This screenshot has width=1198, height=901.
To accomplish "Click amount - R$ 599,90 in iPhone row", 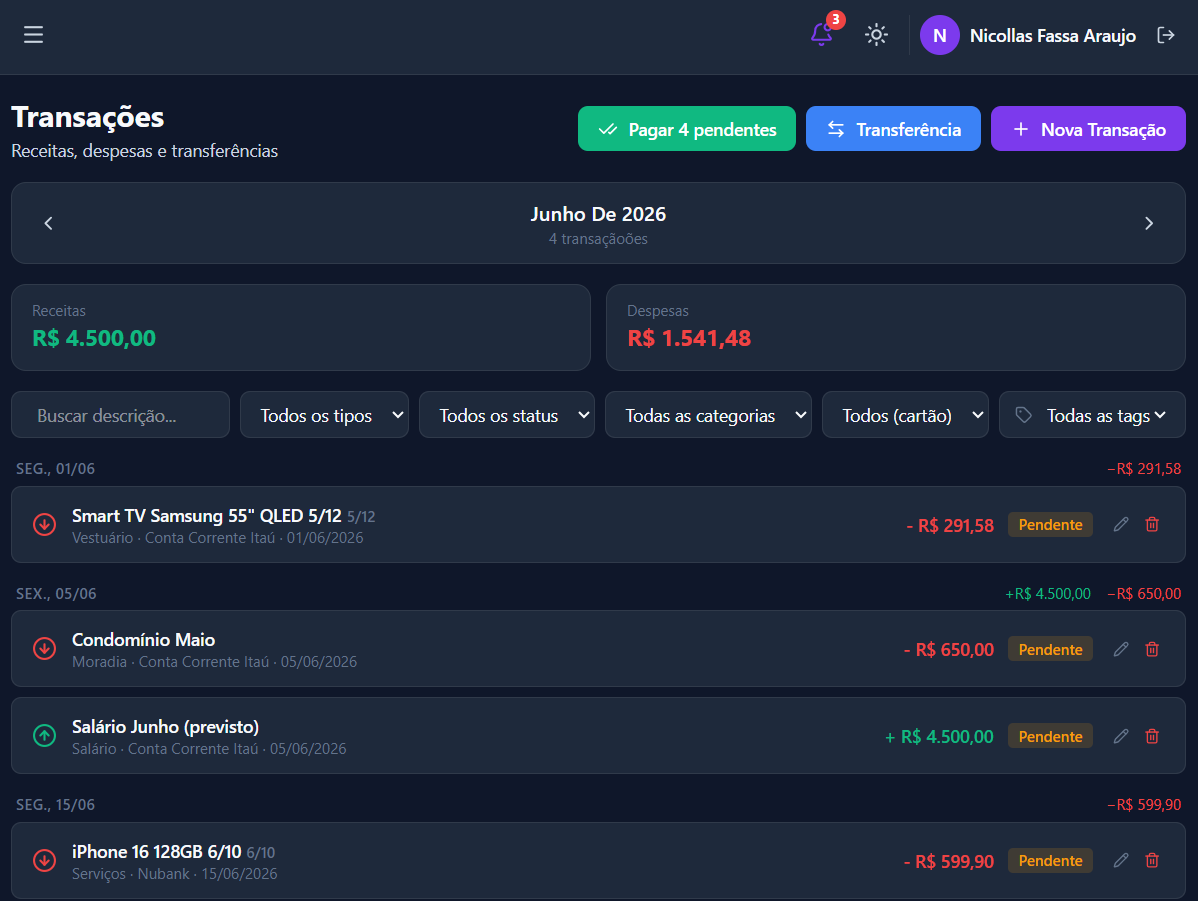I will coord(948,862).
